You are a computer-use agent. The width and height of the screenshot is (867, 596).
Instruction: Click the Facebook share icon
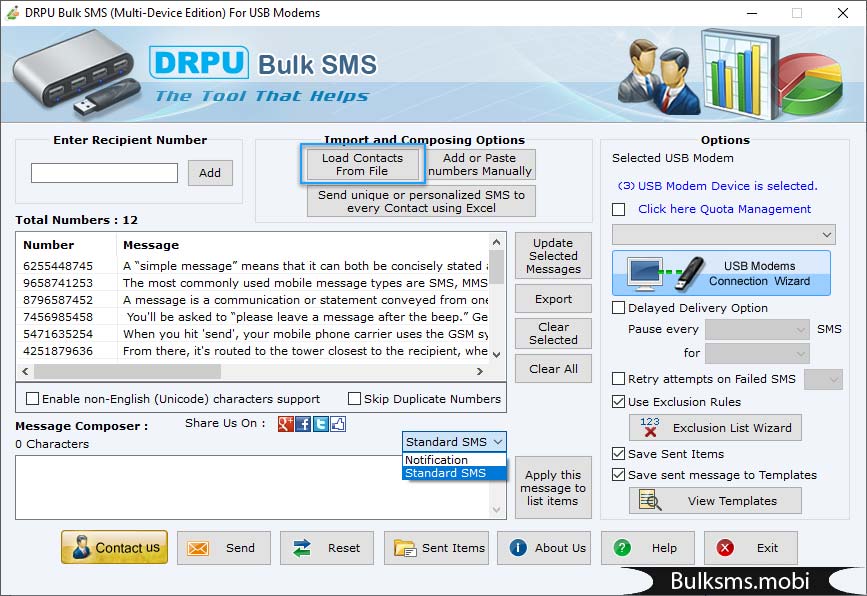tap(303, 424)
